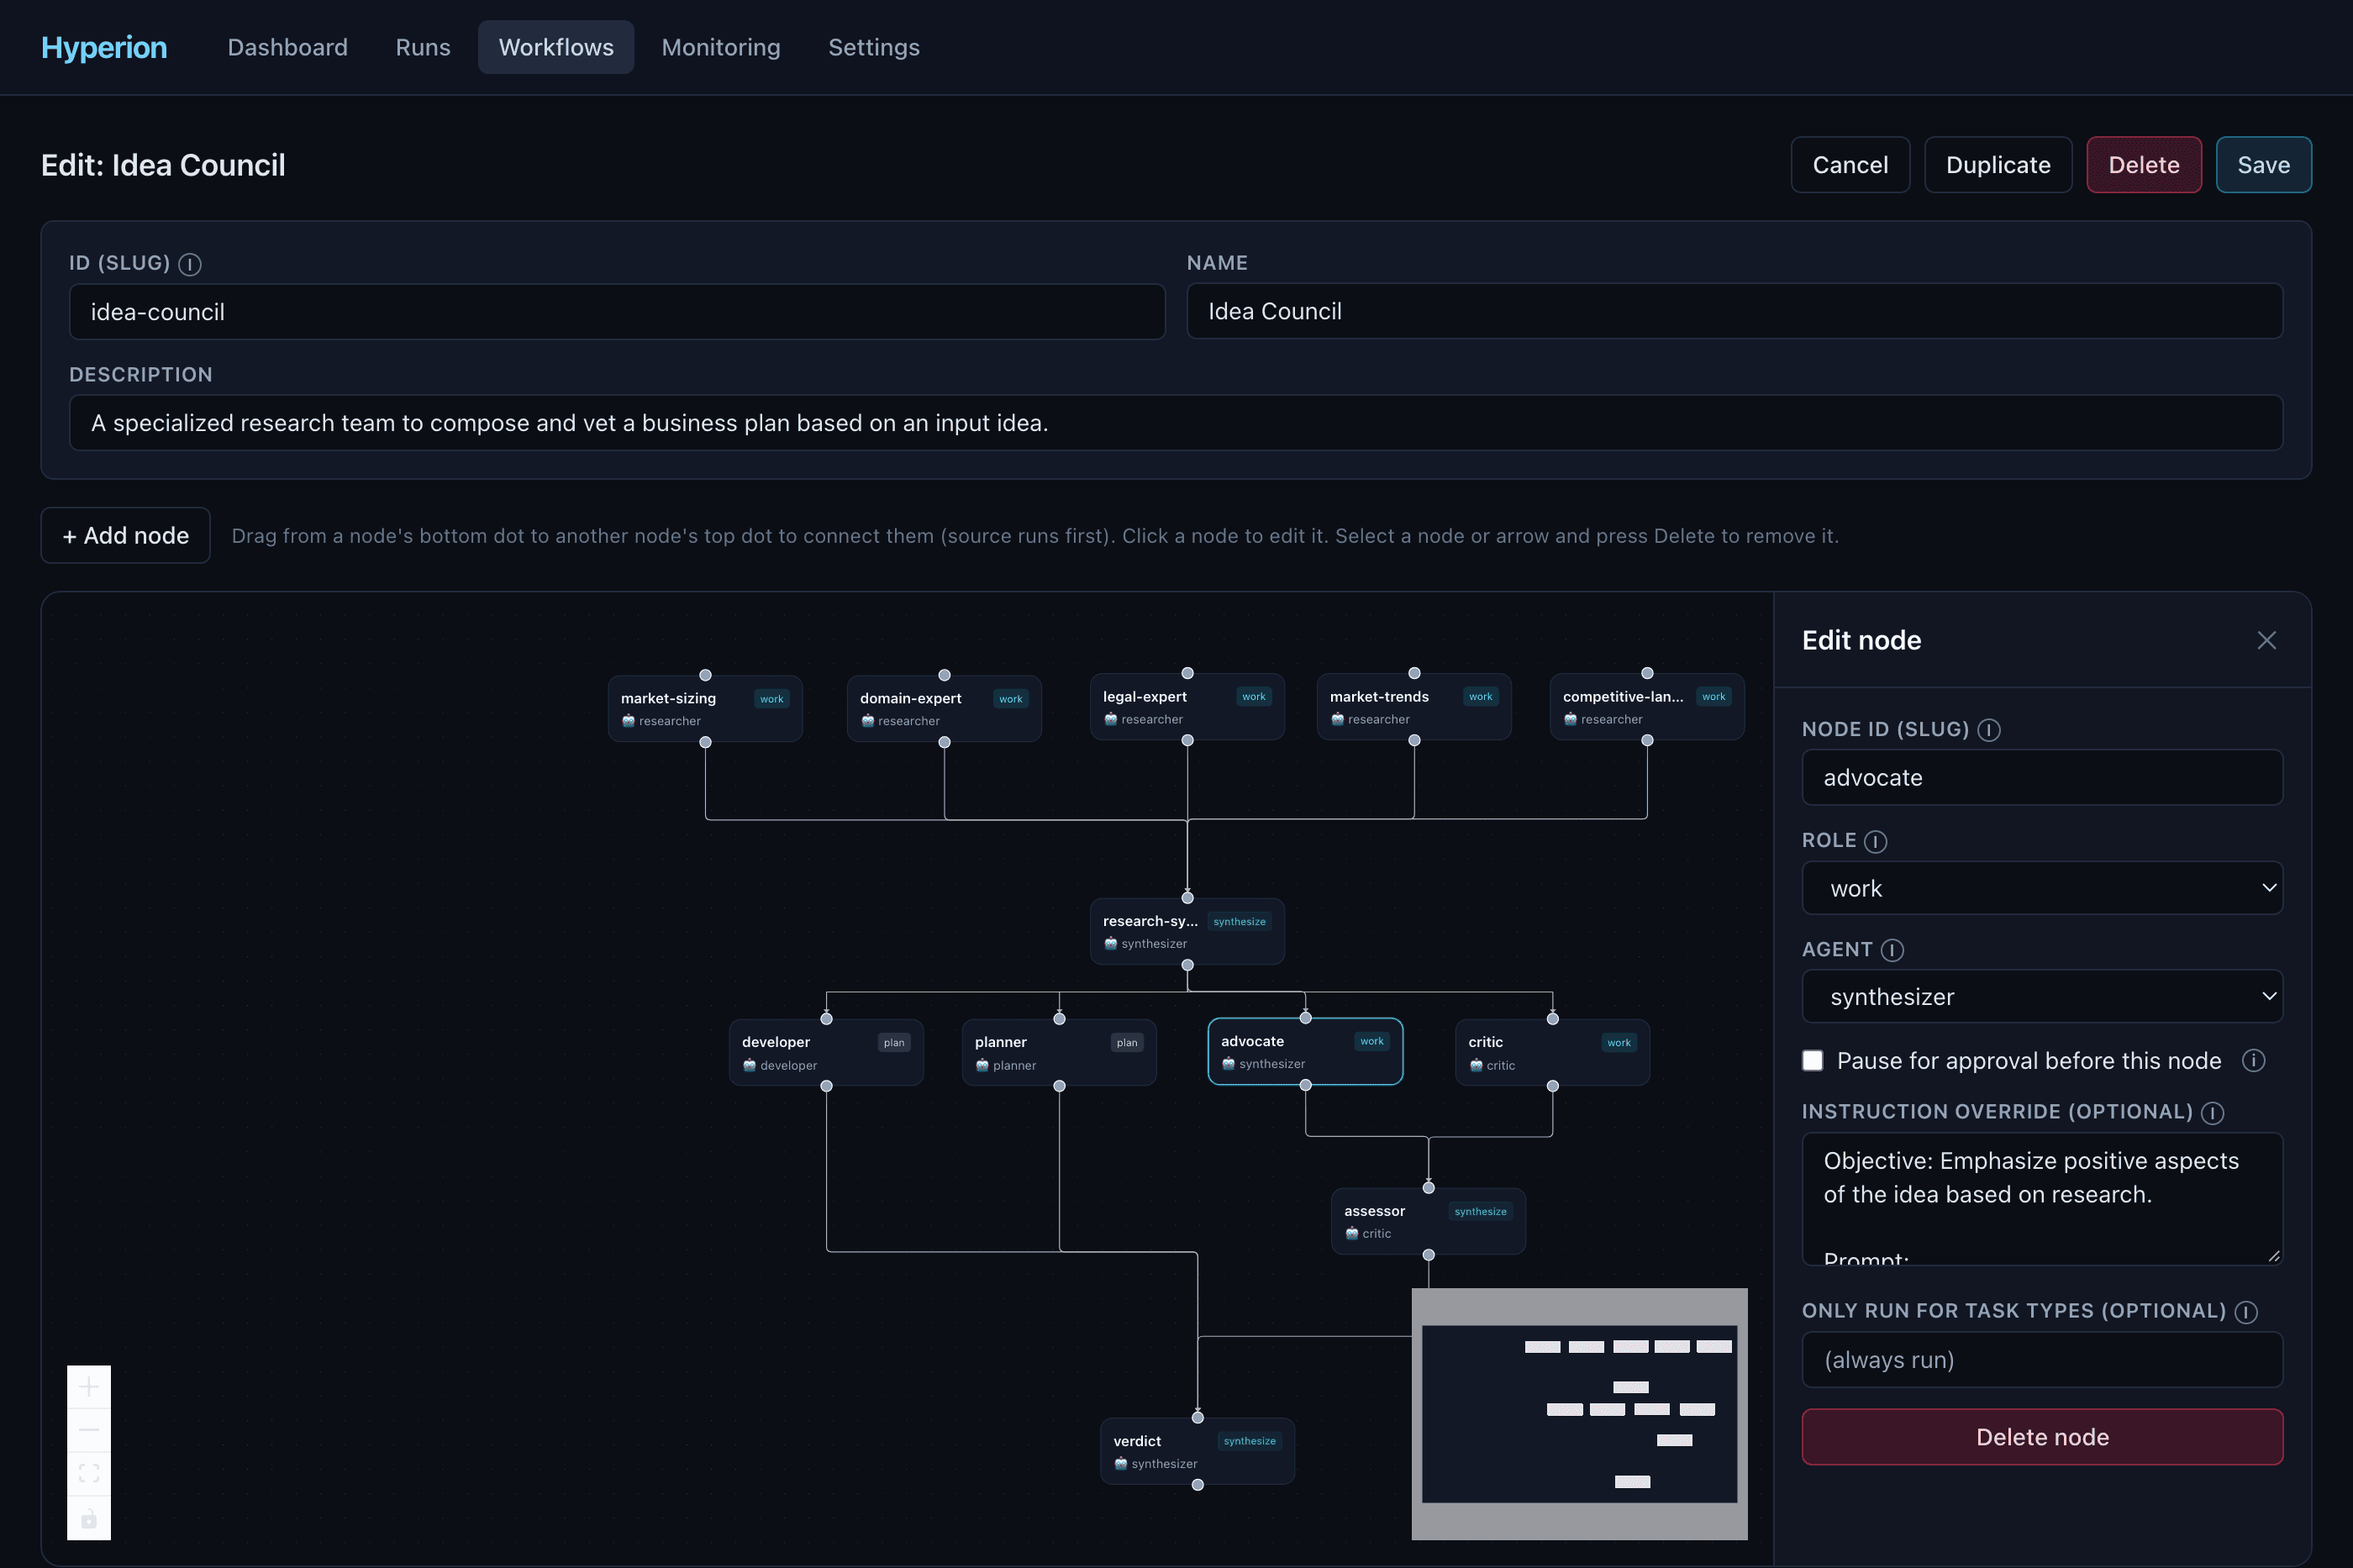Viewport: 2353px width, 1568px height.
Task: Click the workflow ID slug field
Action: point(617,312)
